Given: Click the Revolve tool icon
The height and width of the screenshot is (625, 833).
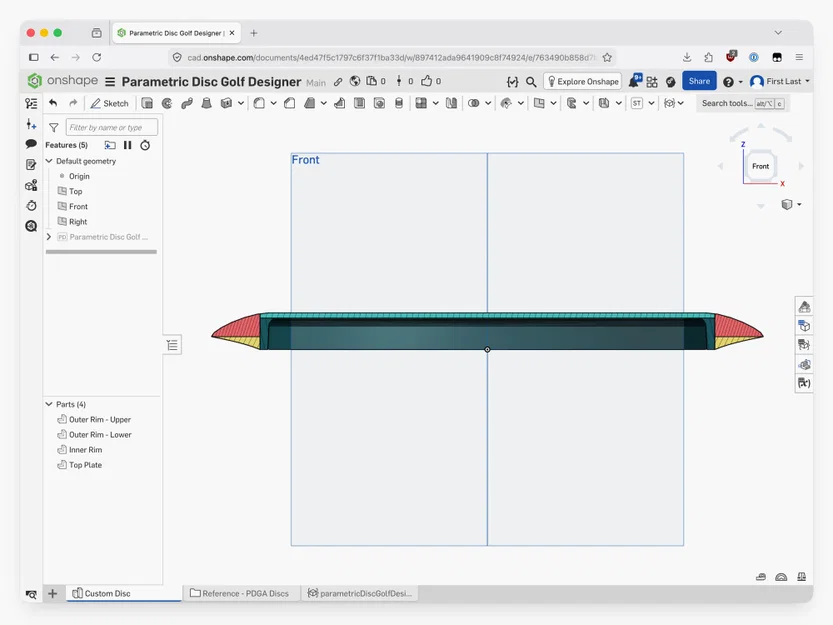Looking at the screenshot, I should (167, 103).
